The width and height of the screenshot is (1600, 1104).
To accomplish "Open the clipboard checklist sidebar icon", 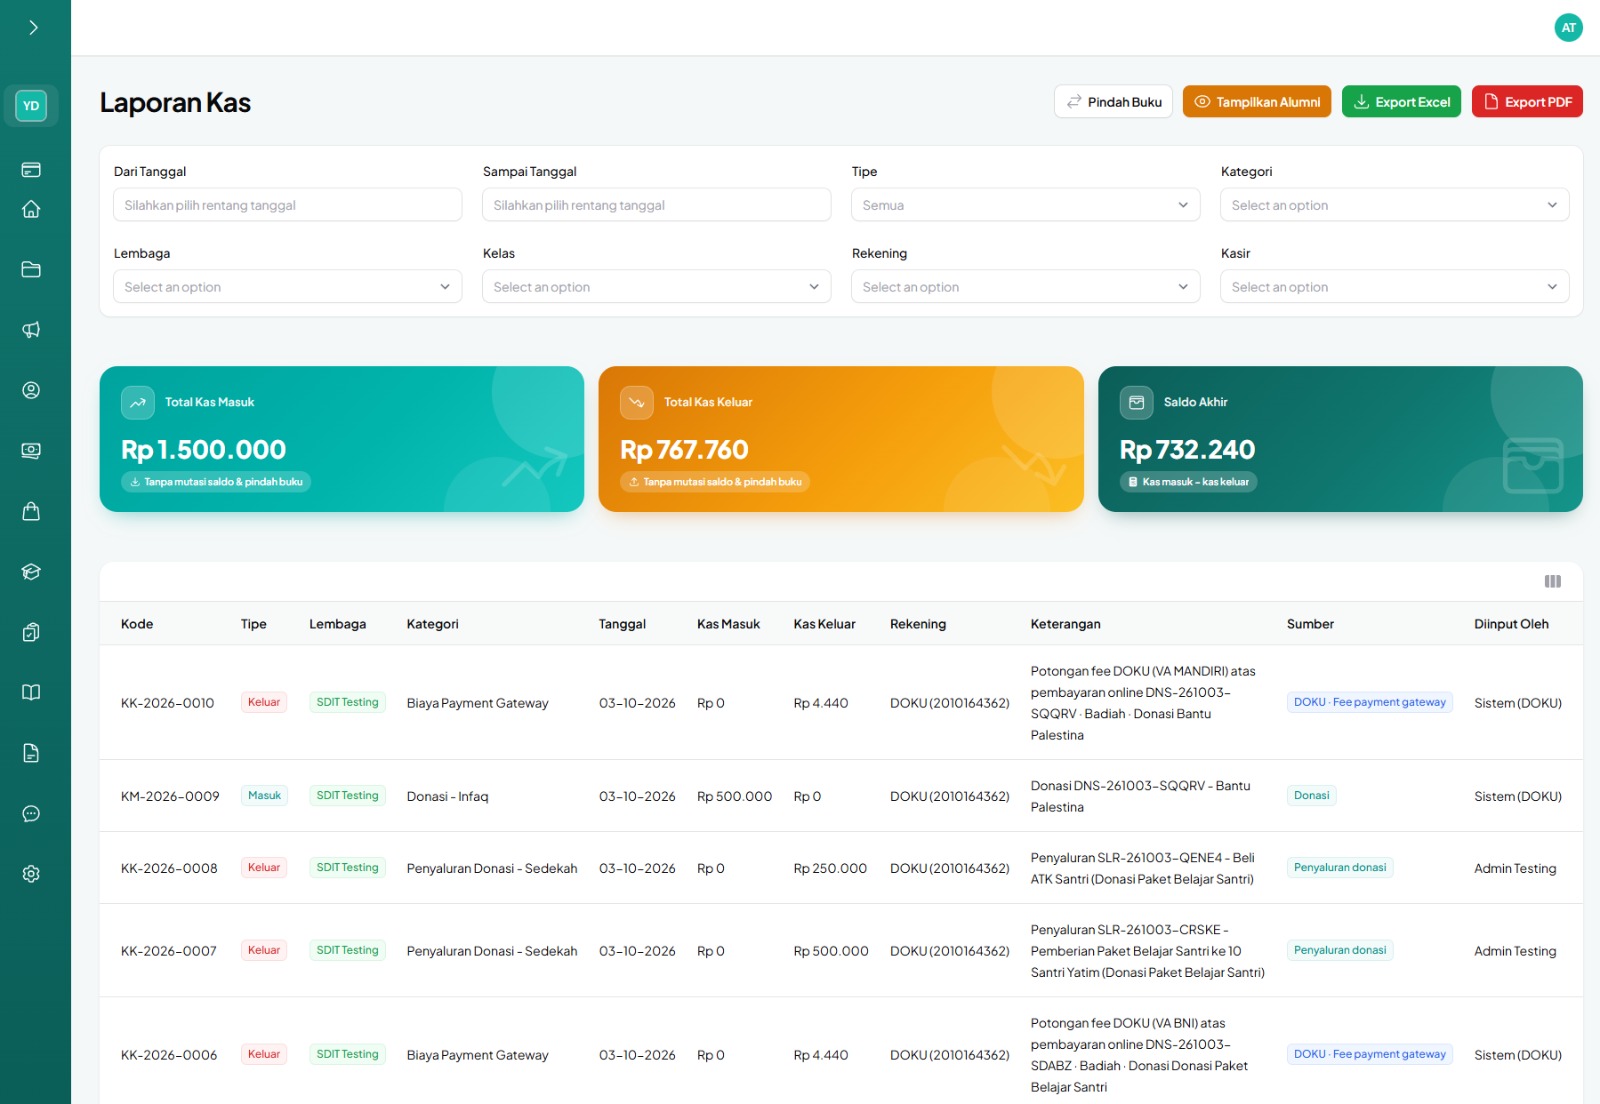I will [x=31, y=632].
